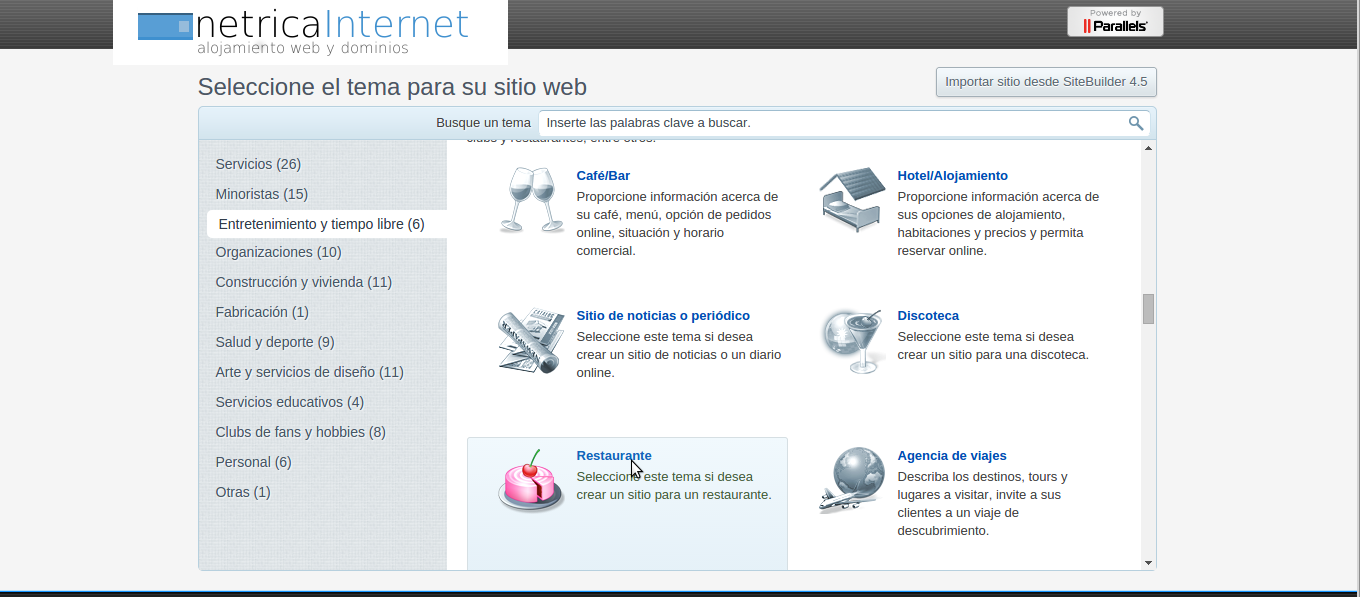Click the Discoteca description text
Viewport: 1360px width, 597px height.
point(993,346)
